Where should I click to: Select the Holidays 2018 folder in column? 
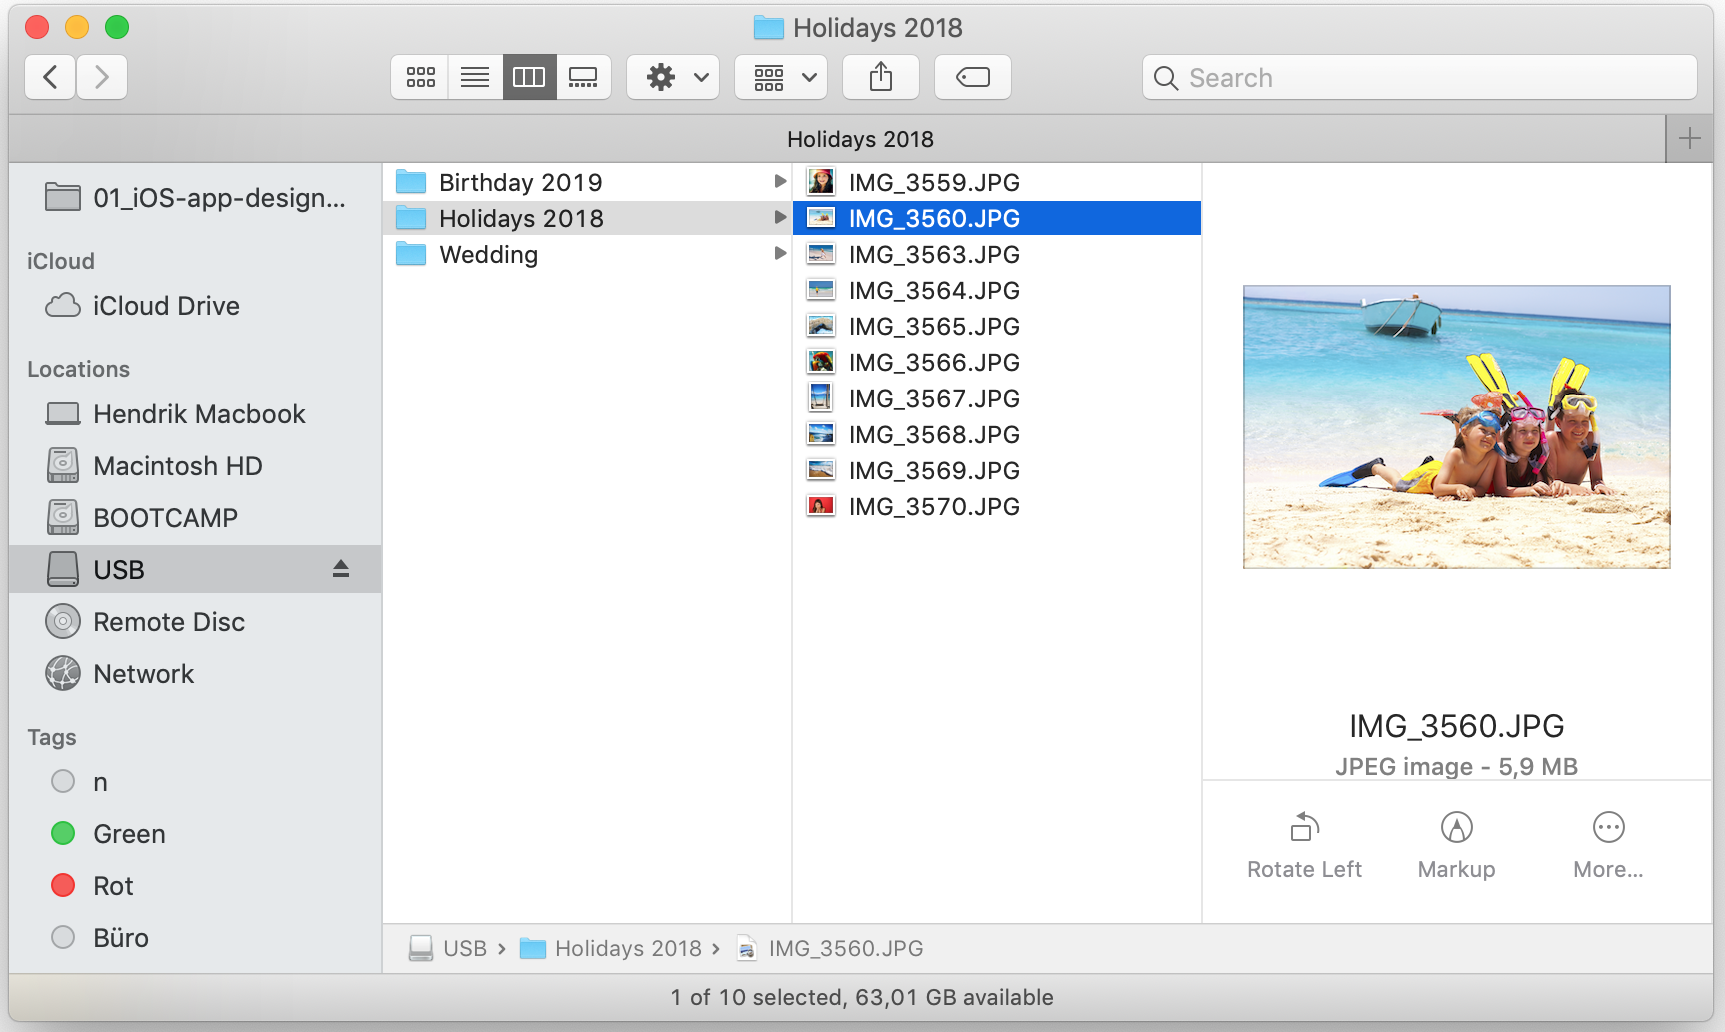(x=588, y=218)
